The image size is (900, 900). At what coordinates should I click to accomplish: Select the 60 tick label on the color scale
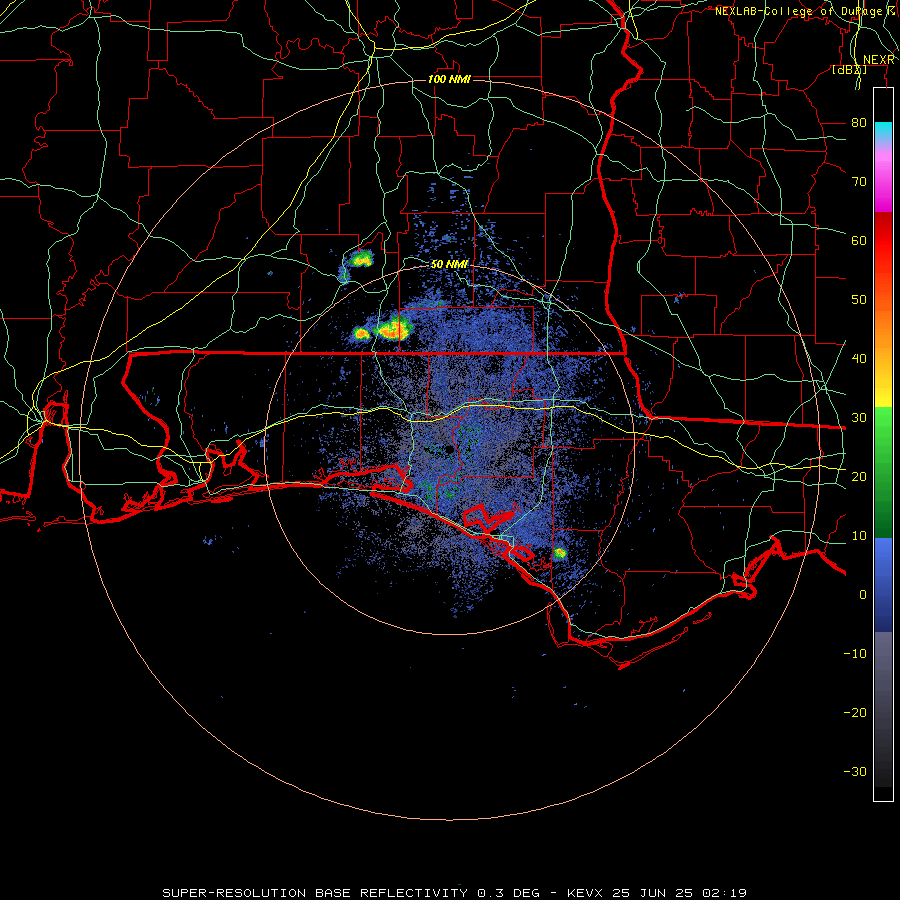click(859, 240)
